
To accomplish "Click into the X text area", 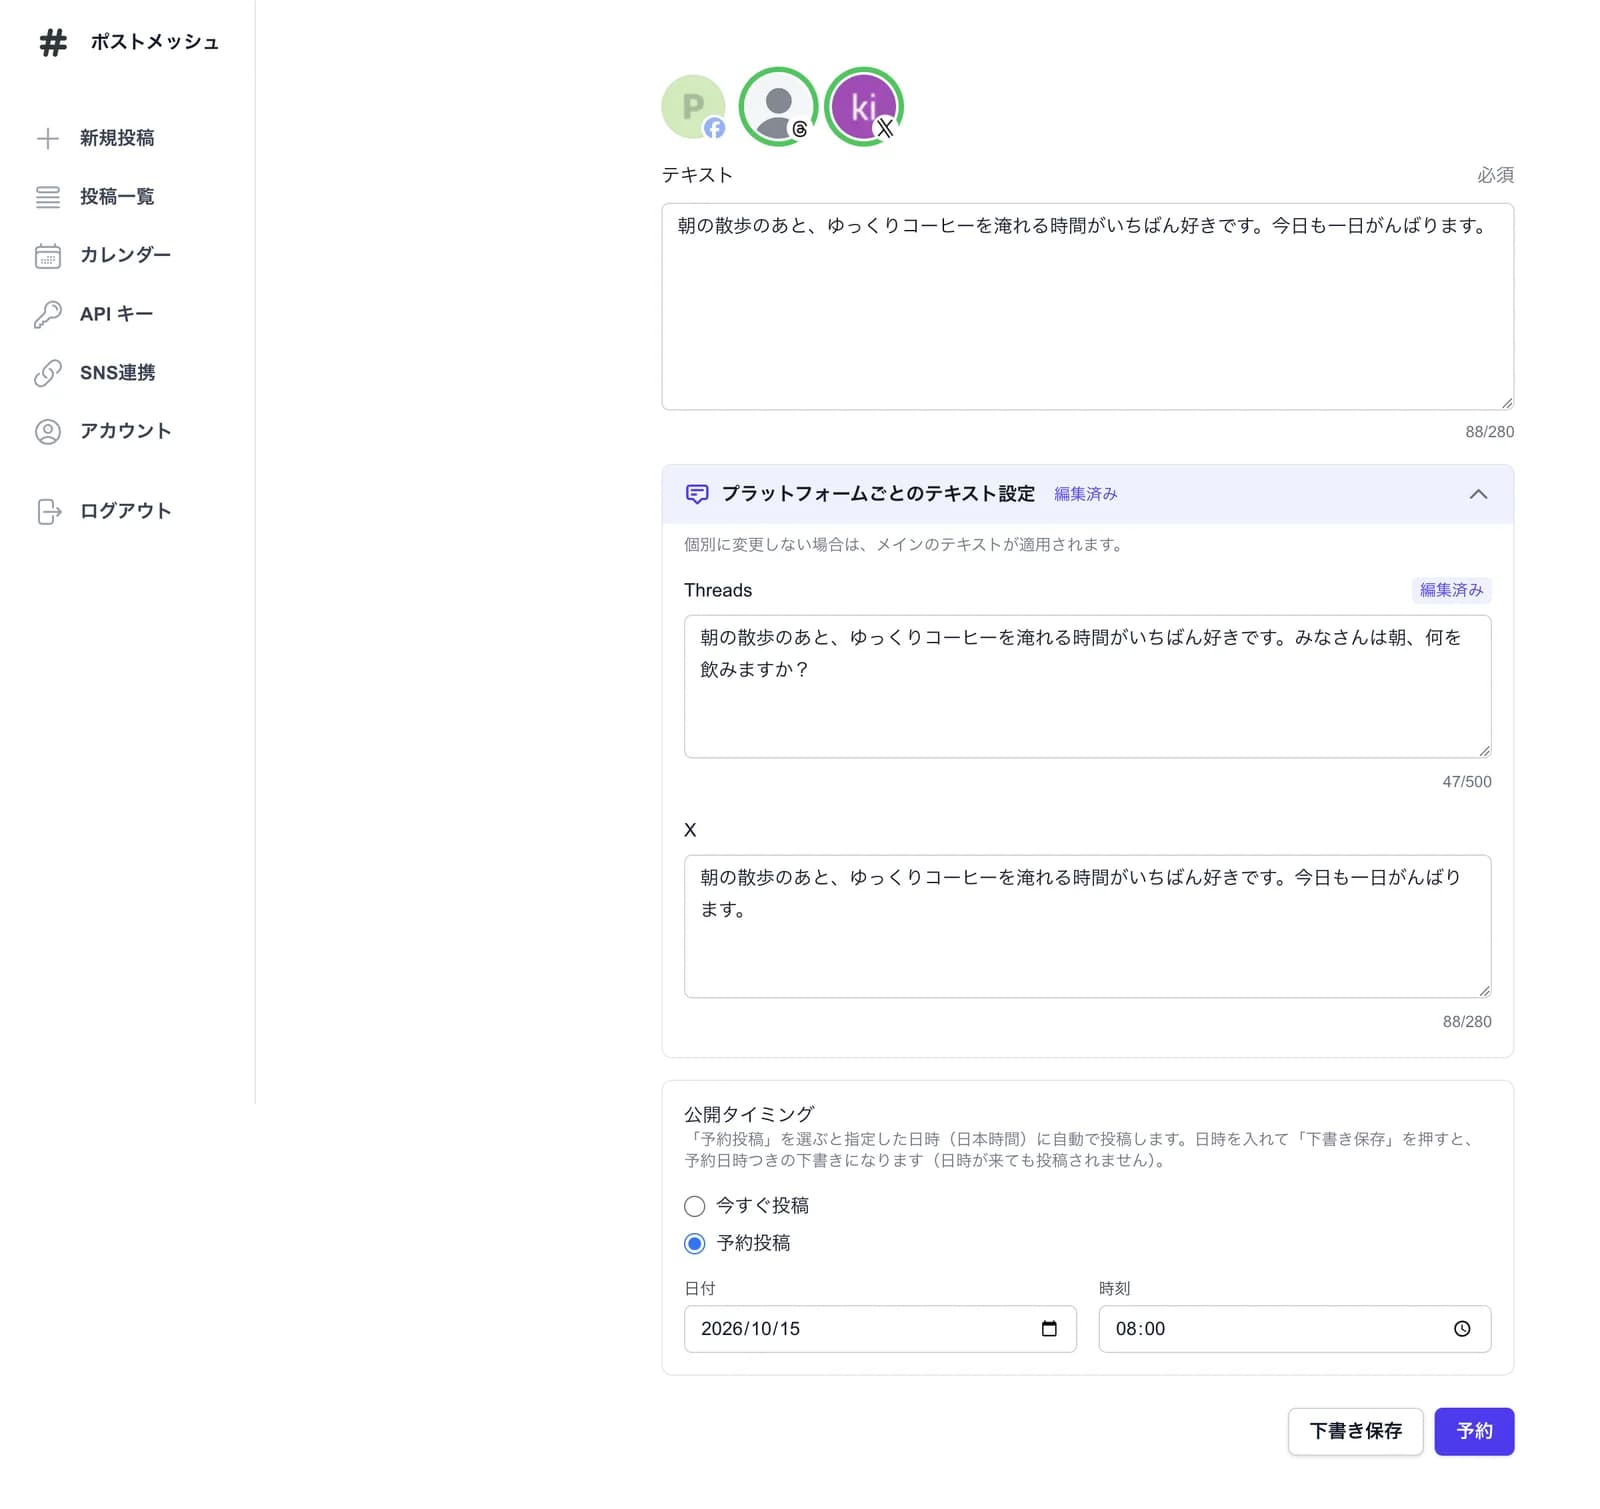I will coord(1087,926).
